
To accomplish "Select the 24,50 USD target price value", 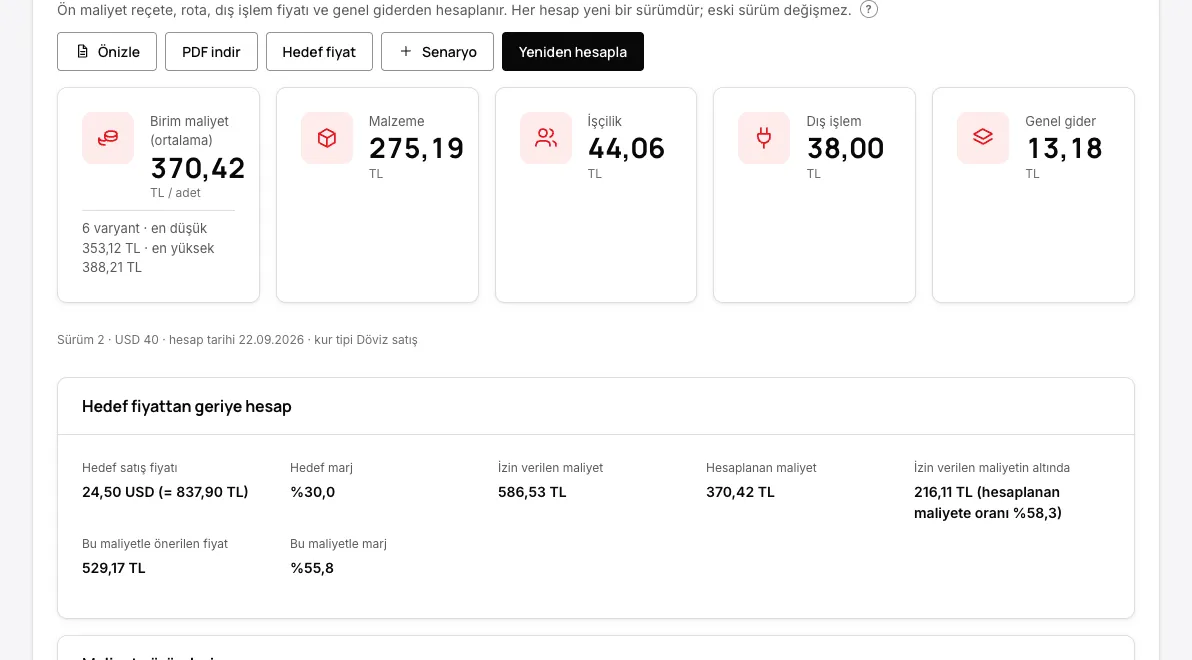I will tap(165, 492).
